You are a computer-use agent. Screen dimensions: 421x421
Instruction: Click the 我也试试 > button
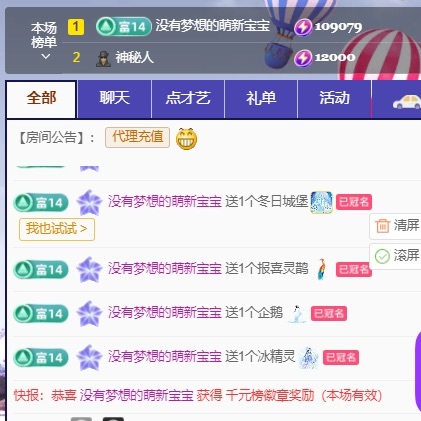(x=57, y=229)
